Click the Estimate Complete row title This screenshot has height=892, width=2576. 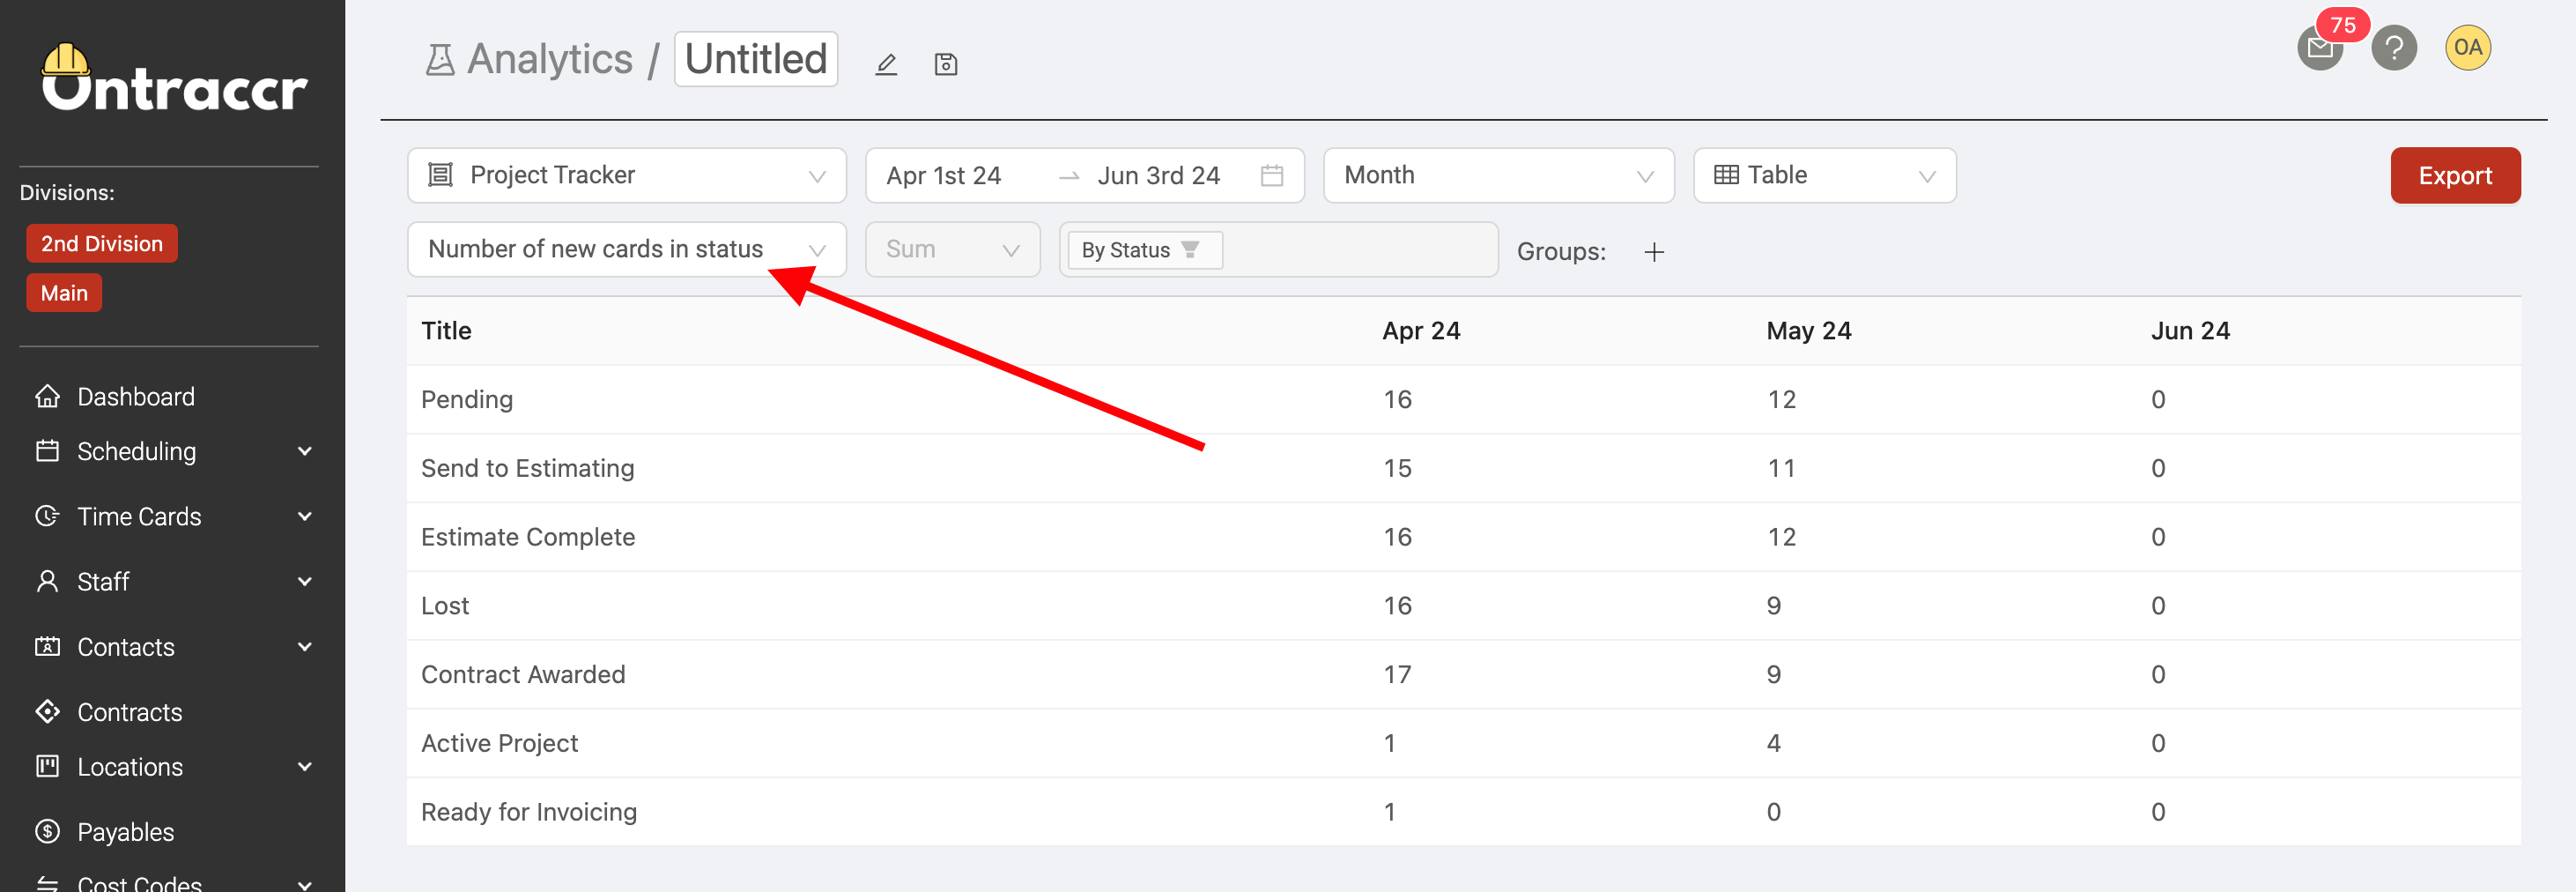click(528, 538)
